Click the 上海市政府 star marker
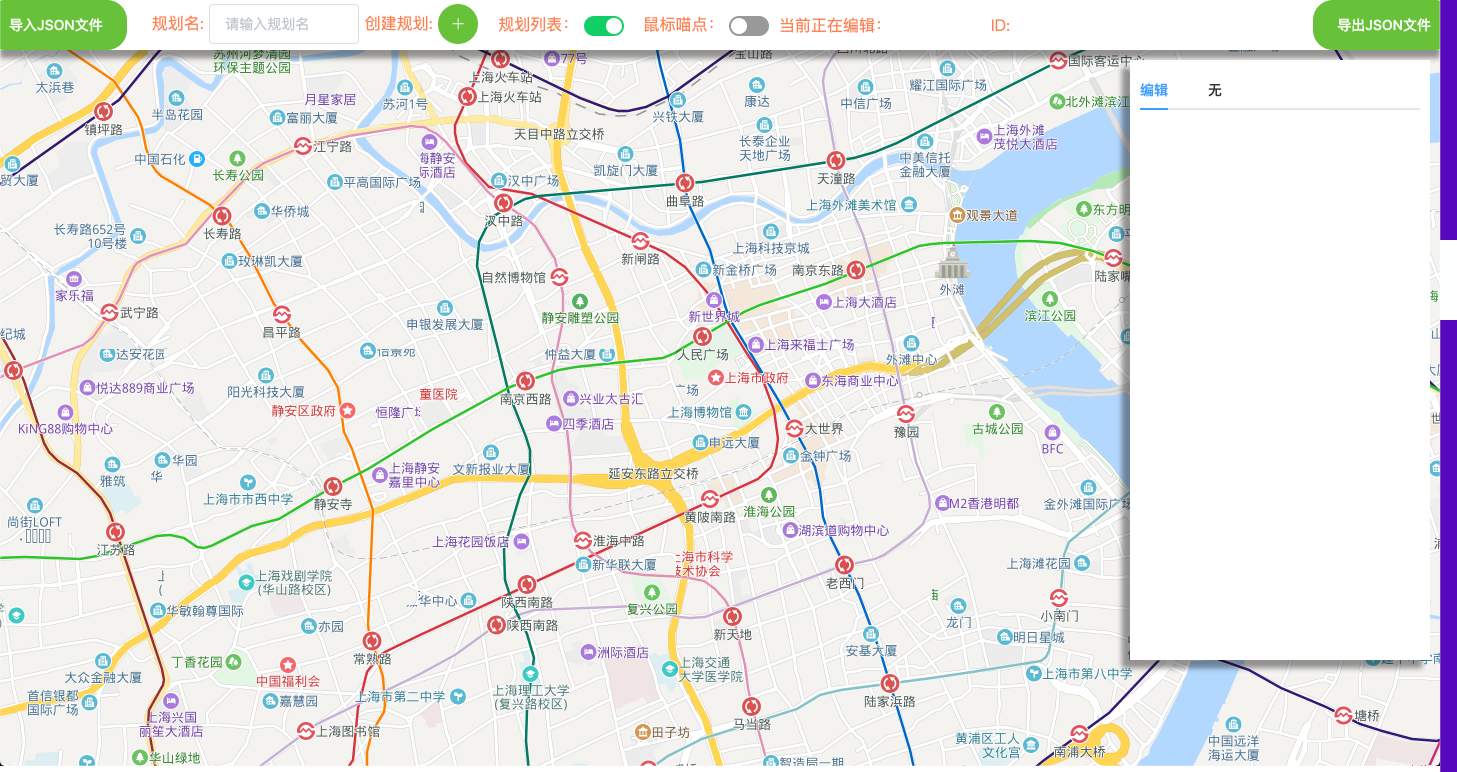Viewport: 1457px width, 772px height. click(x=716, y=378)
